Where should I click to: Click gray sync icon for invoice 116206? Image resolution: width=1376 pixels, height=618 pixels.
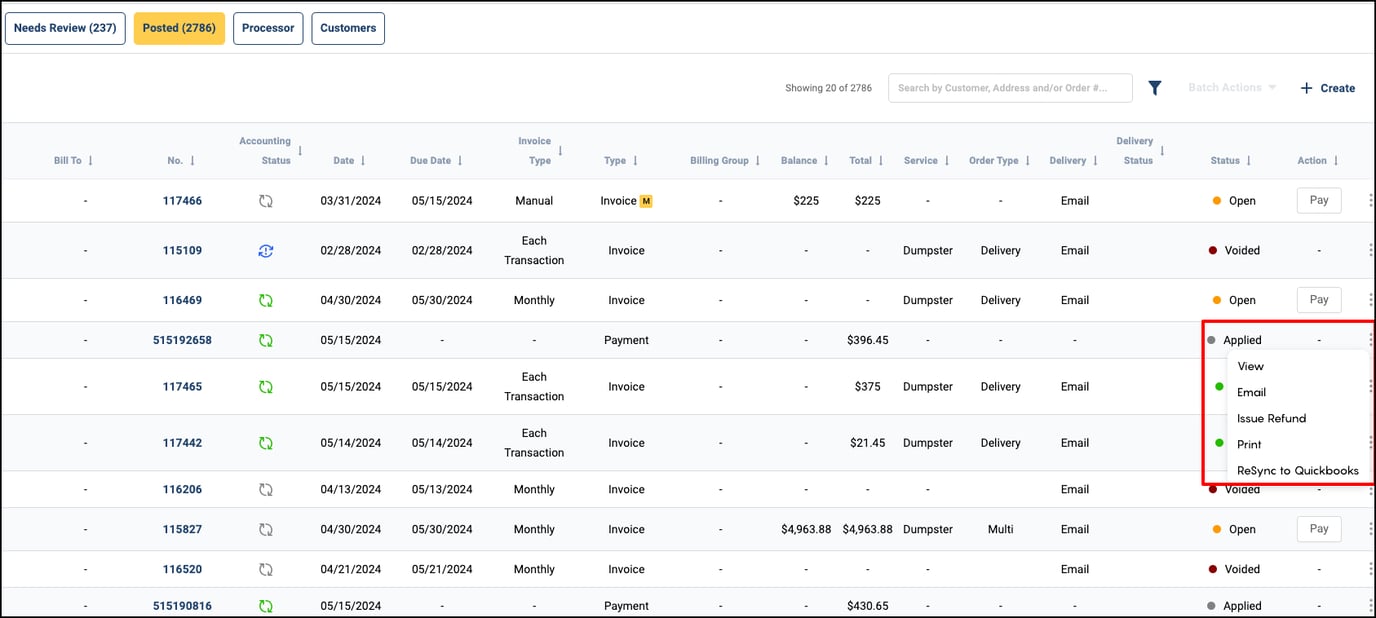pos(265,489)
